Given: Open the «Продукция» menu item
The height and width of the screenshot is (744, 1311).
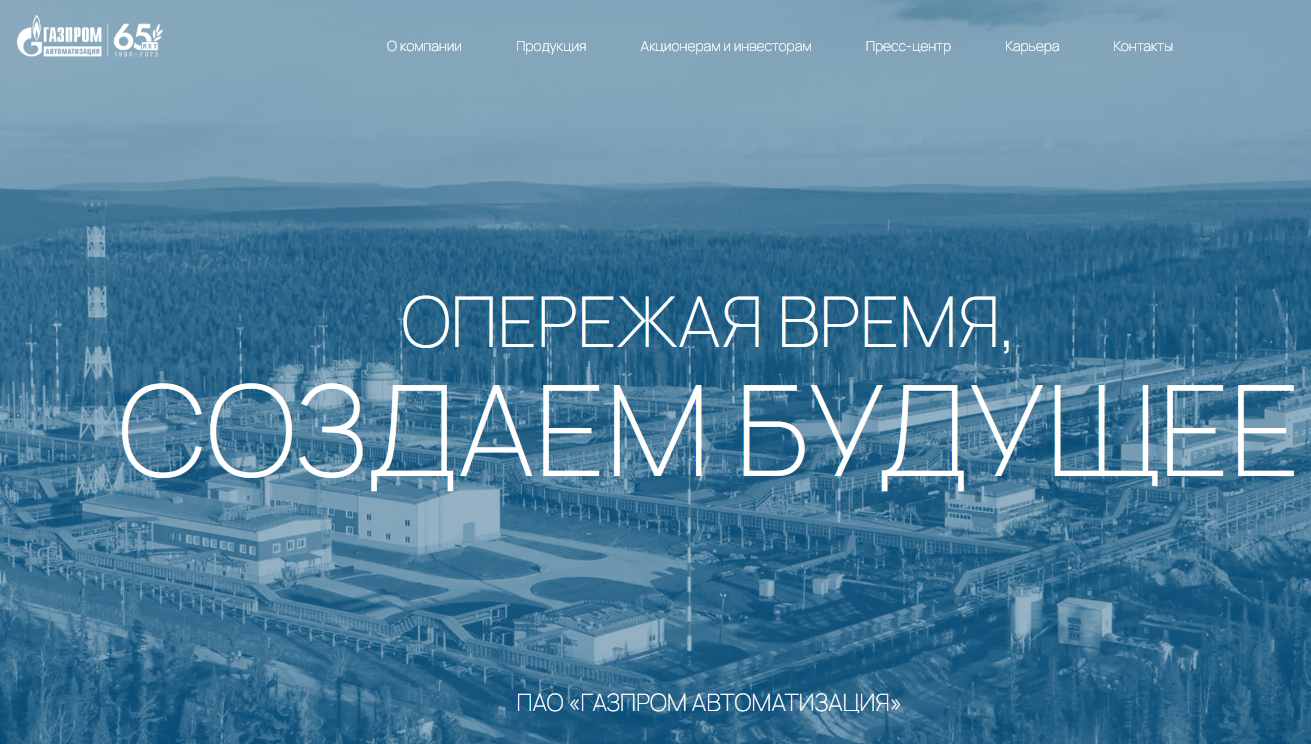Looking at the screenshot, I should pyautogui.click(x=551, y=46).
